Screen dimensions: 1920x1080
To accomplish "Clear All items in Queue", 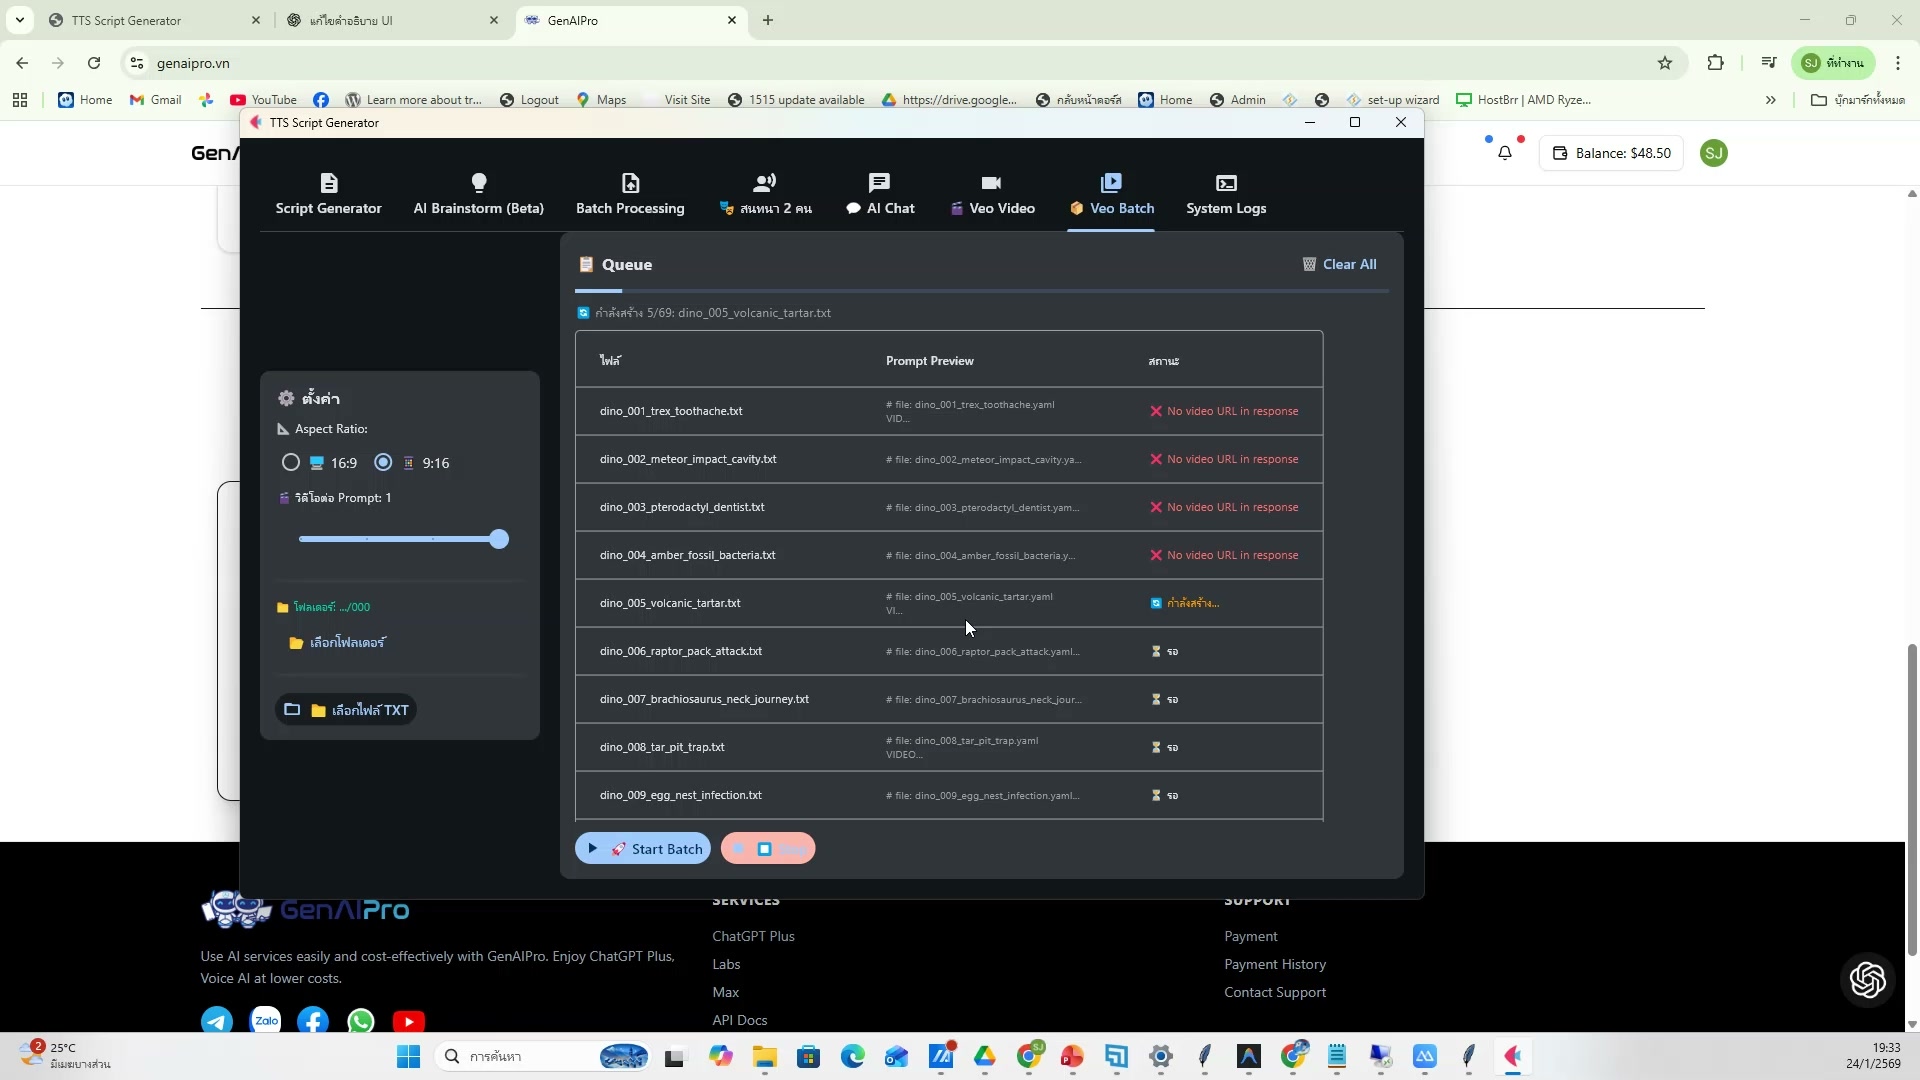I will click(1339, 264).
